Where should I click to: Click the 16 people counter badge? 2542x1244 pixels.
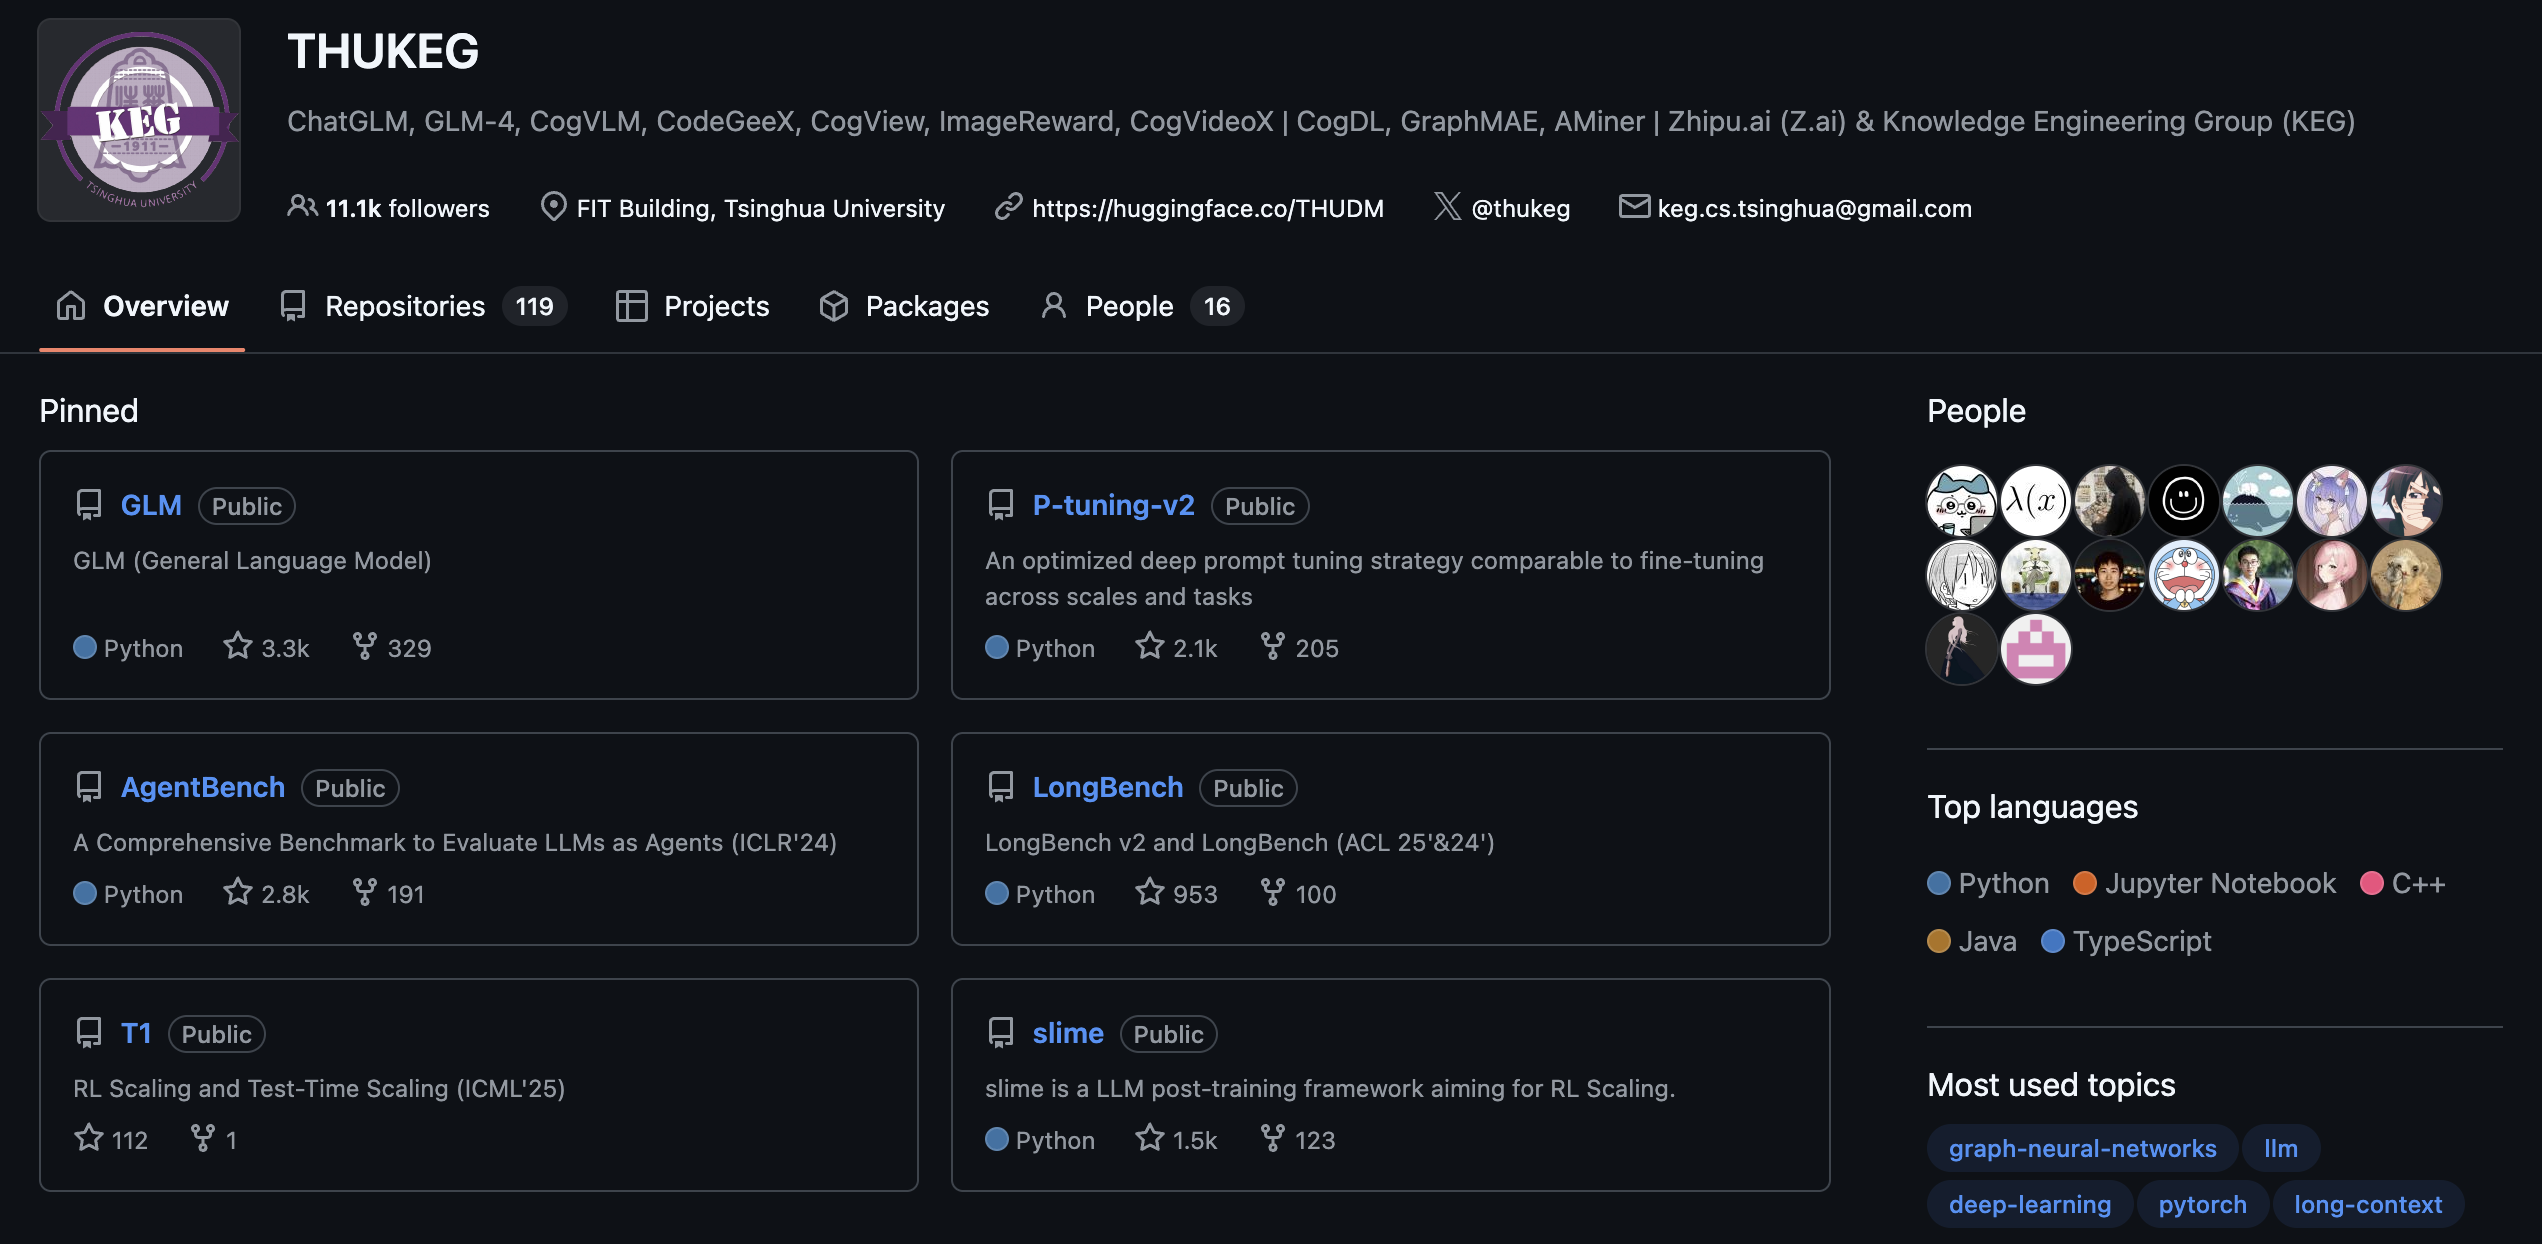(x=1217, y=306)
